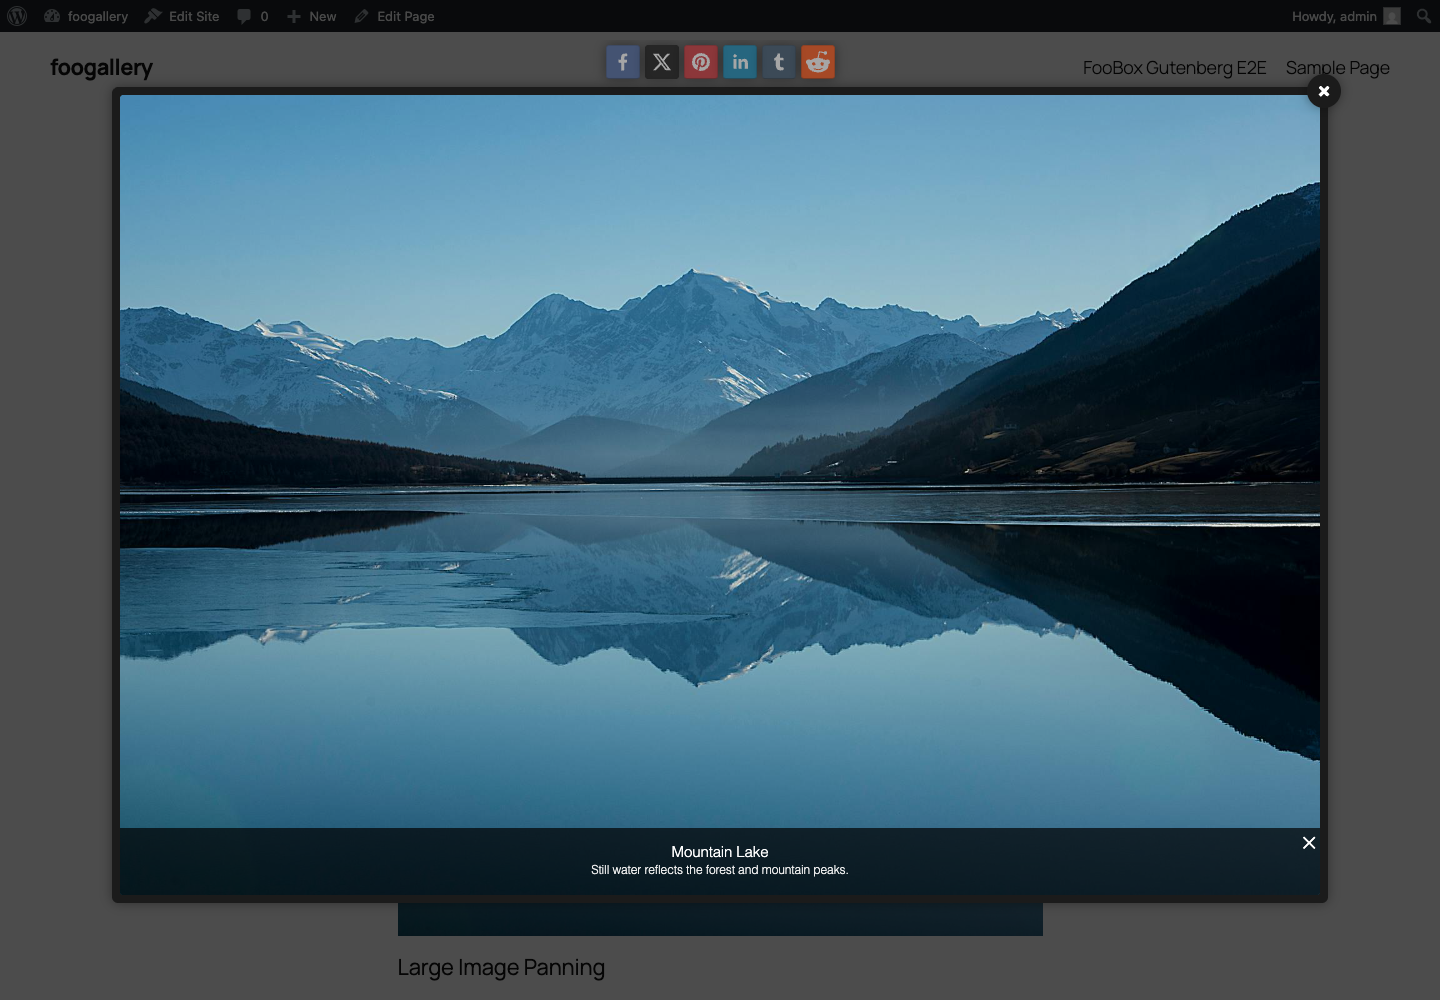Click Edit Site in admin bar
The height and width of the screenshot is (1000, 1440).
coord(182,16)
